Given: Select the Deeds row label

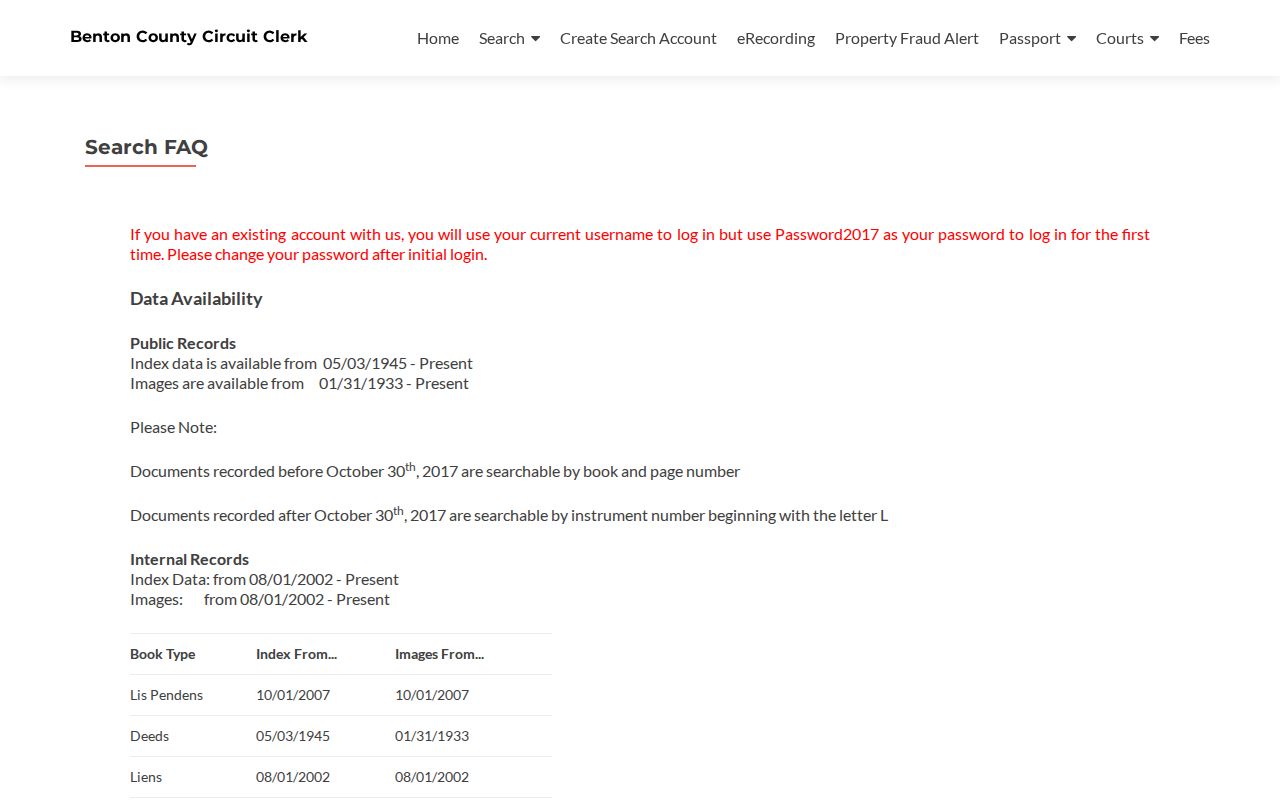Looking at the screenshot, I should click(149, 736).
